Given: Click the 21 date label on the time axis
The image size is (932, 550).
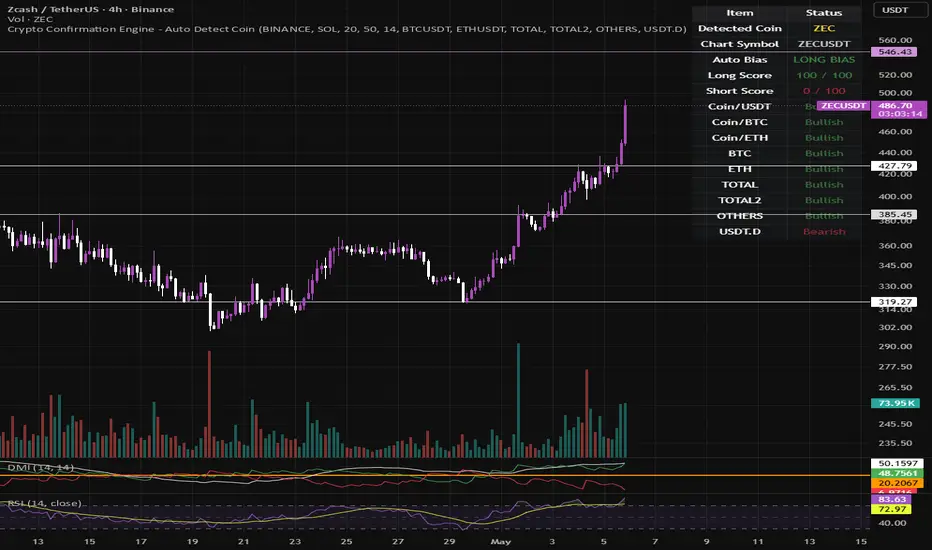Looking at the screenshot, I should [x=243, y=541].
